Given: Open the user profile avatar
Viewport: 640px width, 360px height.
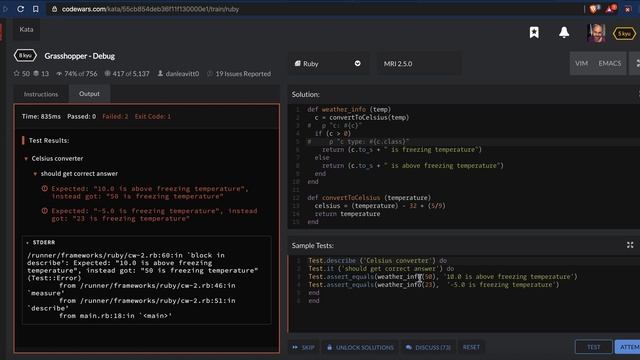Looking at the screenshot, I should coord(596,33).
